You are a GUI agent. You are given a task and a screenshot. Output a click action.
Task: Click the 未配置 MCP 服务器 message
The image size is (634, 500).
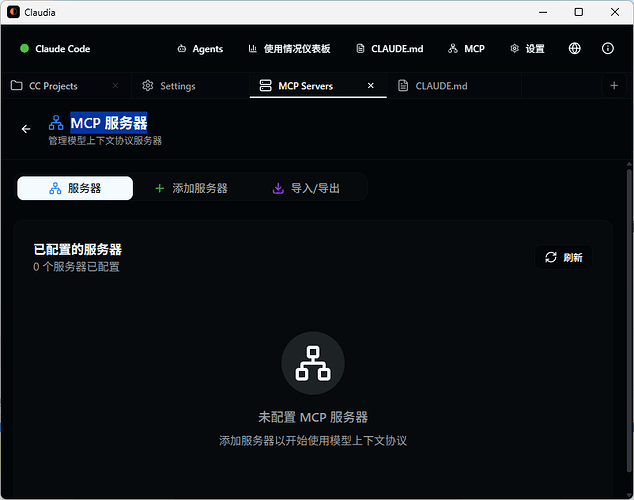[x=313, y=417]
